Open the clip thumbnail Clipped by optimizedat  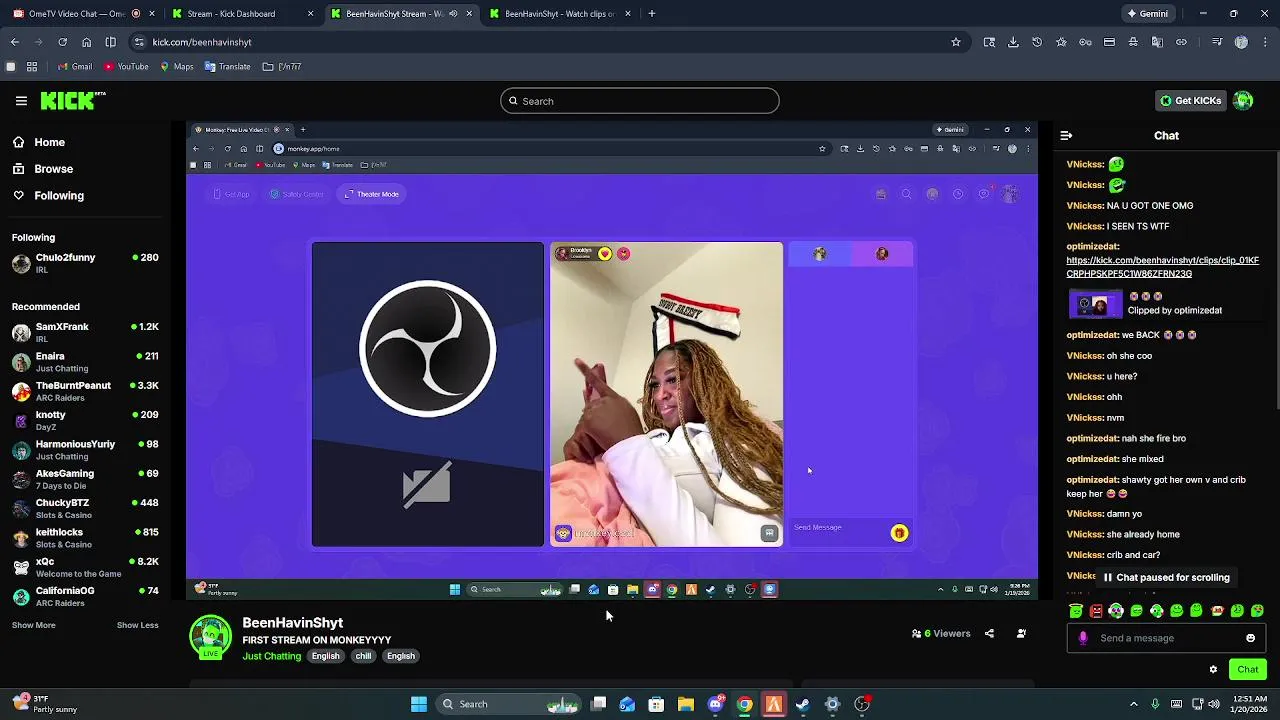(1095, 304)
